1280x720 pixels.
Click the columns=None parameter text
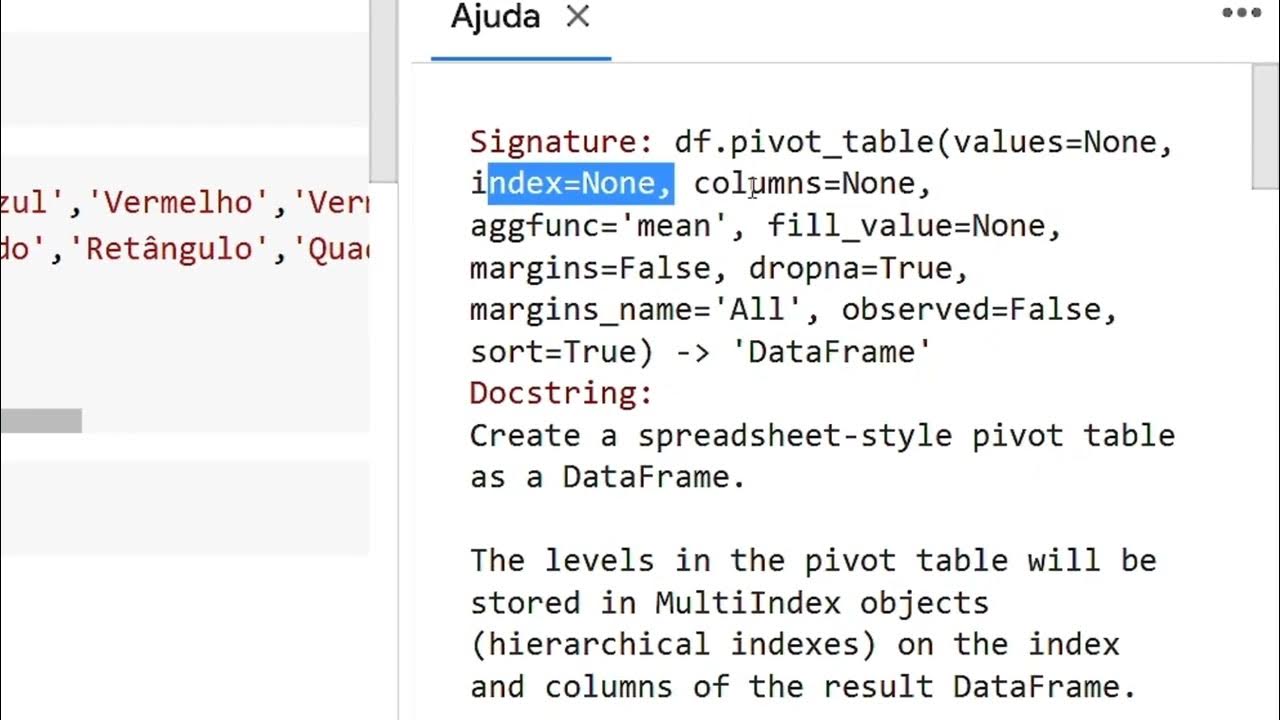(811, 184)
